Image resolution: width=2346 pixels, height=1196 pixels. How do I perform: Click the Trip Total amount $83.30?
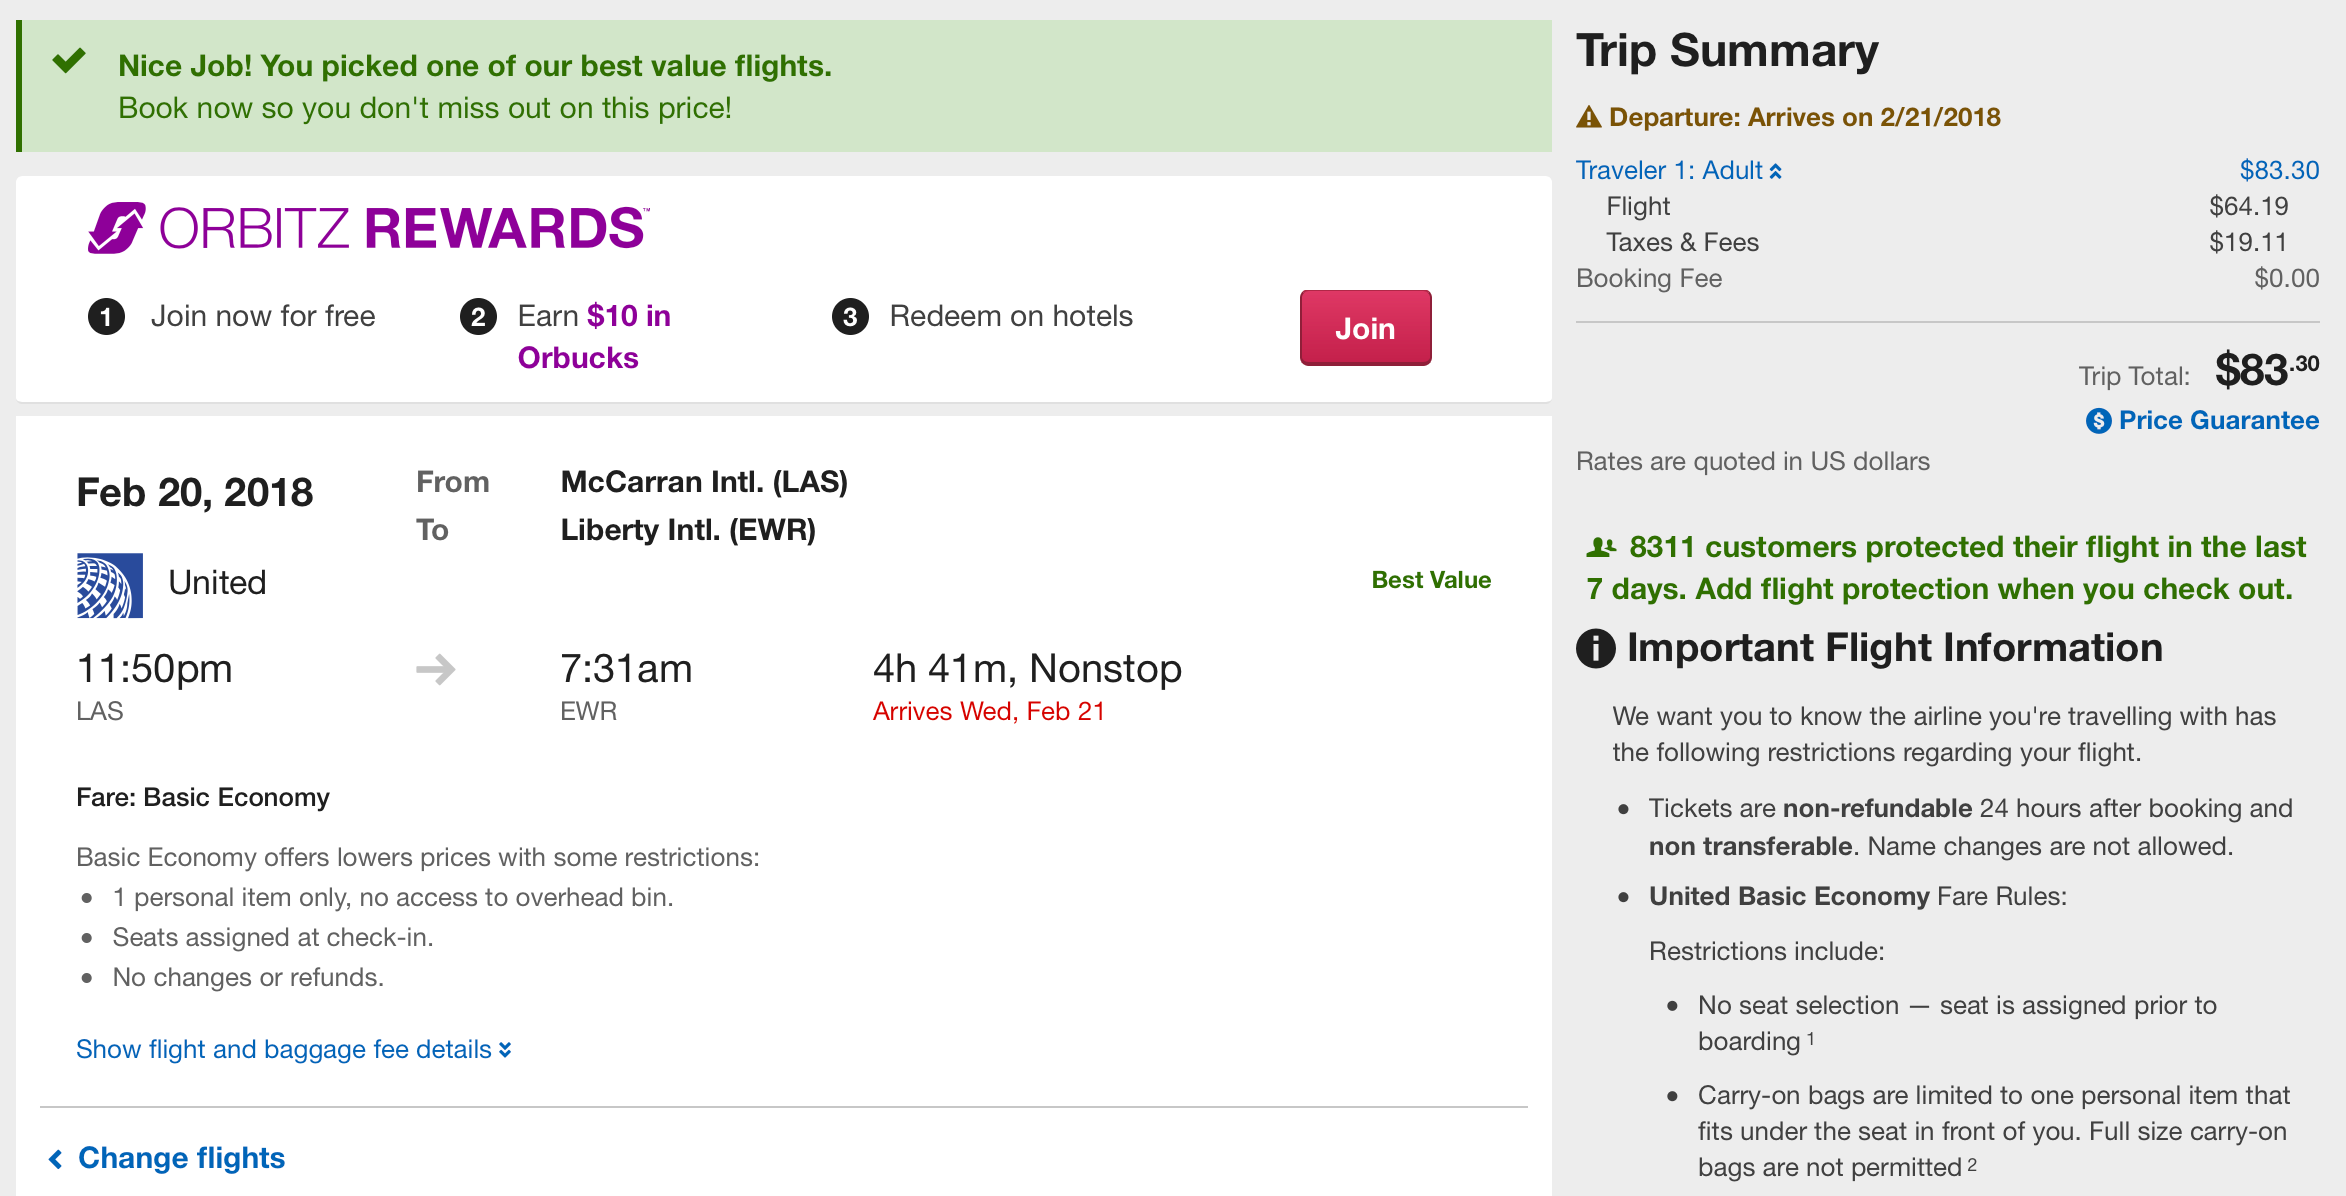(x=2266, y=370)
